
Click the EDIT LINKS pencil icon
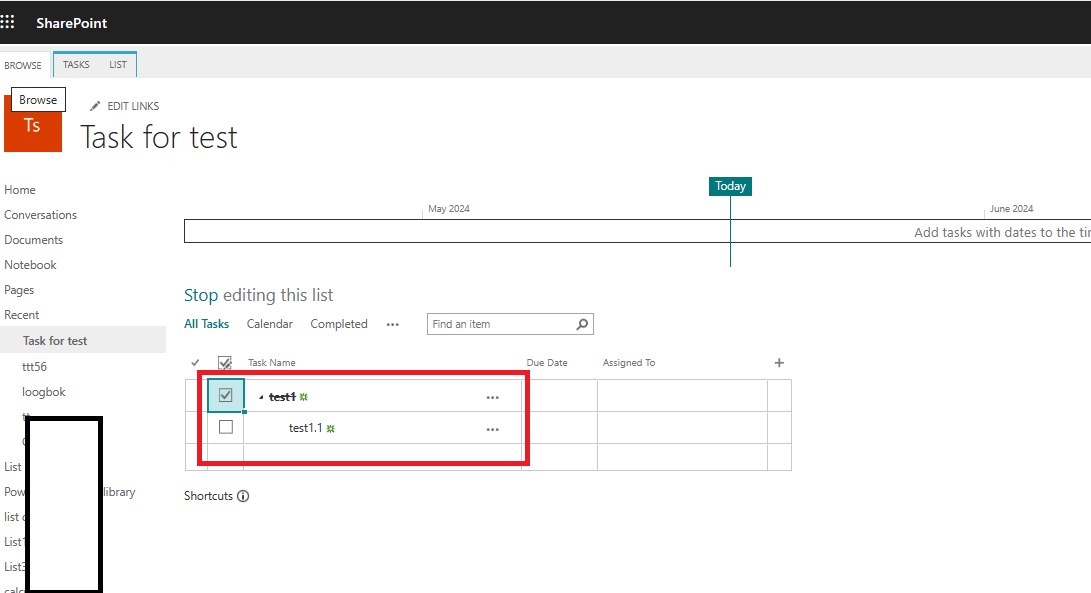tap(95, 105)
